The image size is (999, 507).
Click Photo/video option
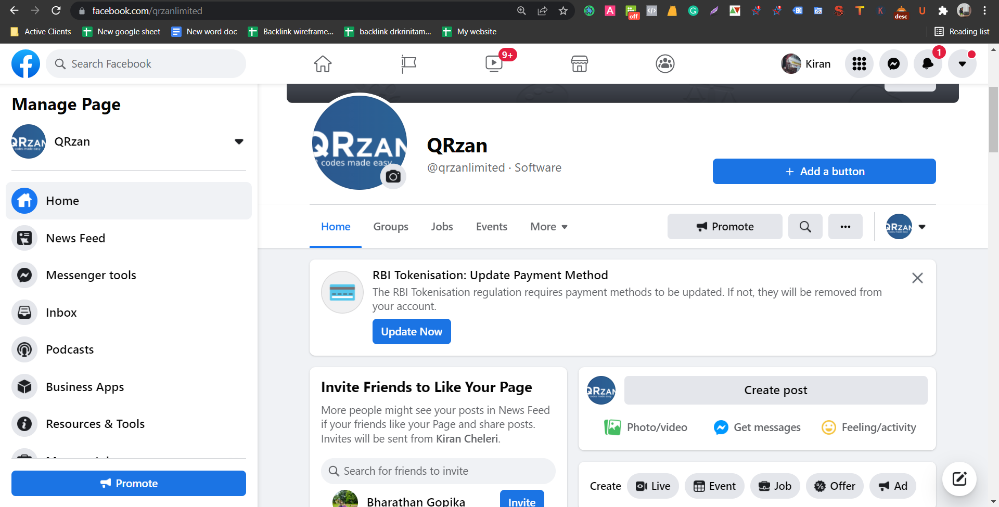pyautogui.click(x=645, y=427)
